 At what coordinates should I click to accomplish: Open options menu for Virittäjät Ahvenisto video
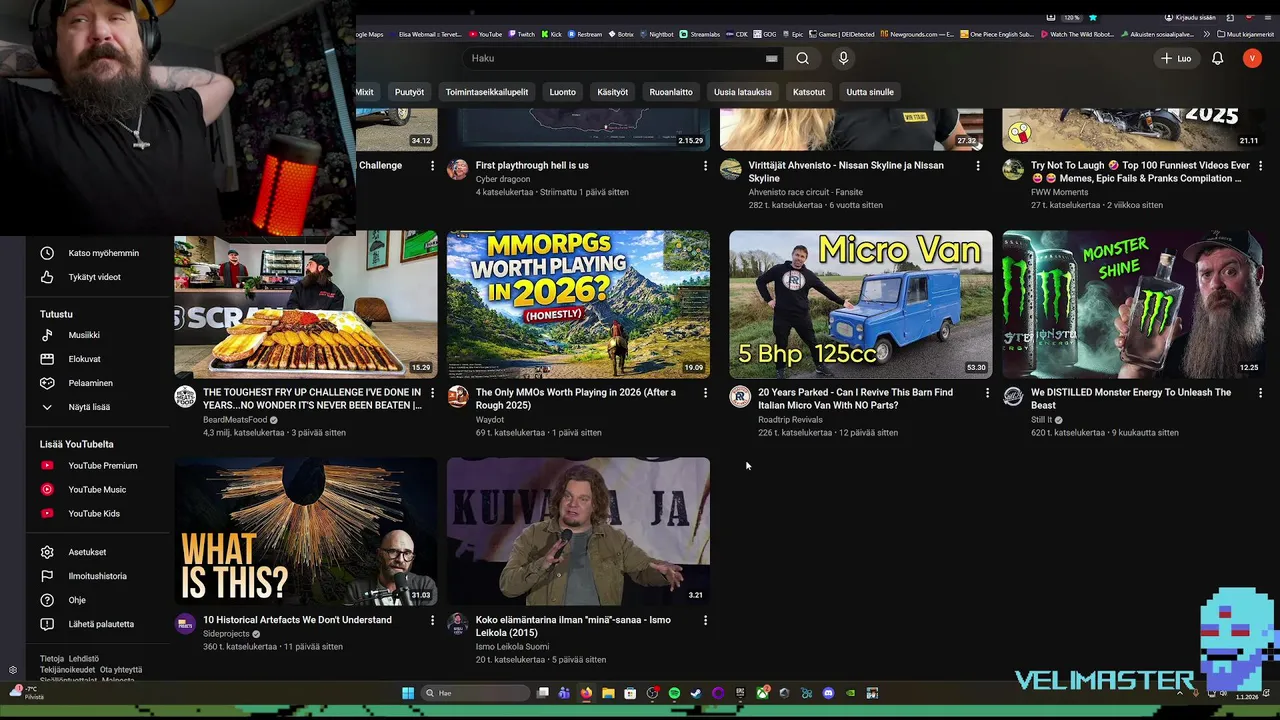click(978, 166)
